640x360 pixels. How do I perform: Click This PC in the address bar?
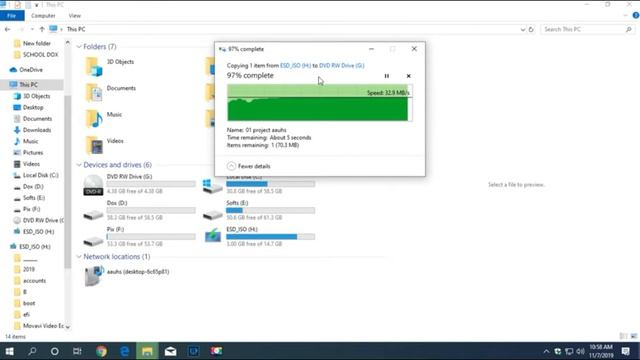click(x=76, y=29)
